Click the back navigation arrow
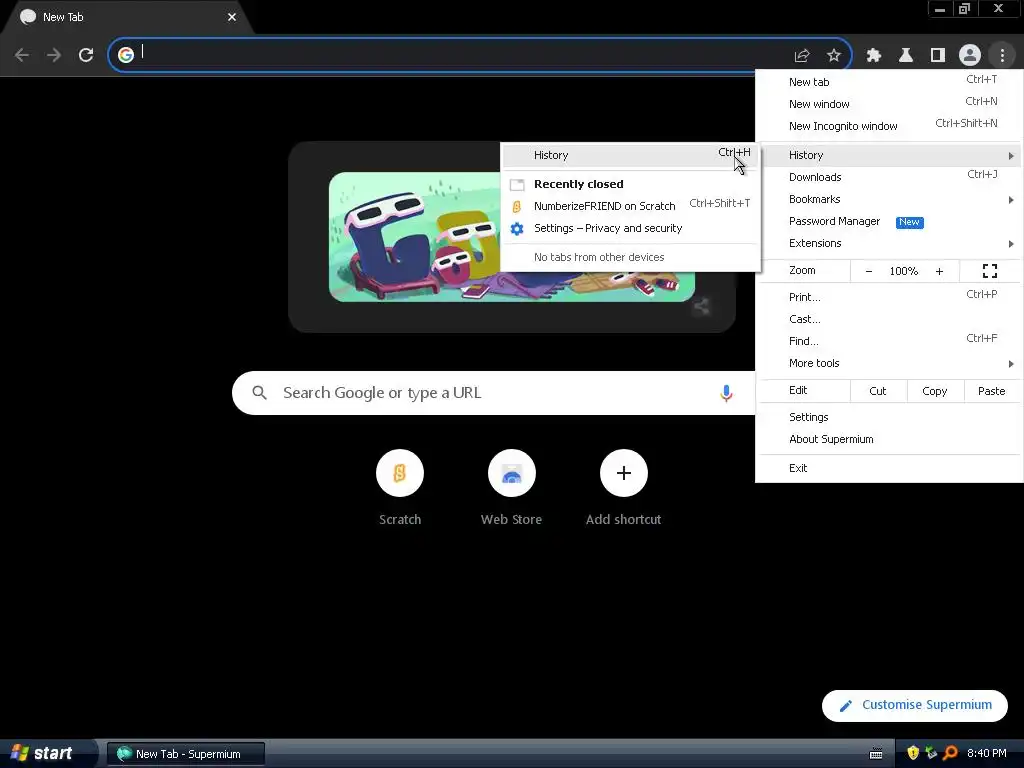1024x768 pixels. point(22,55)
